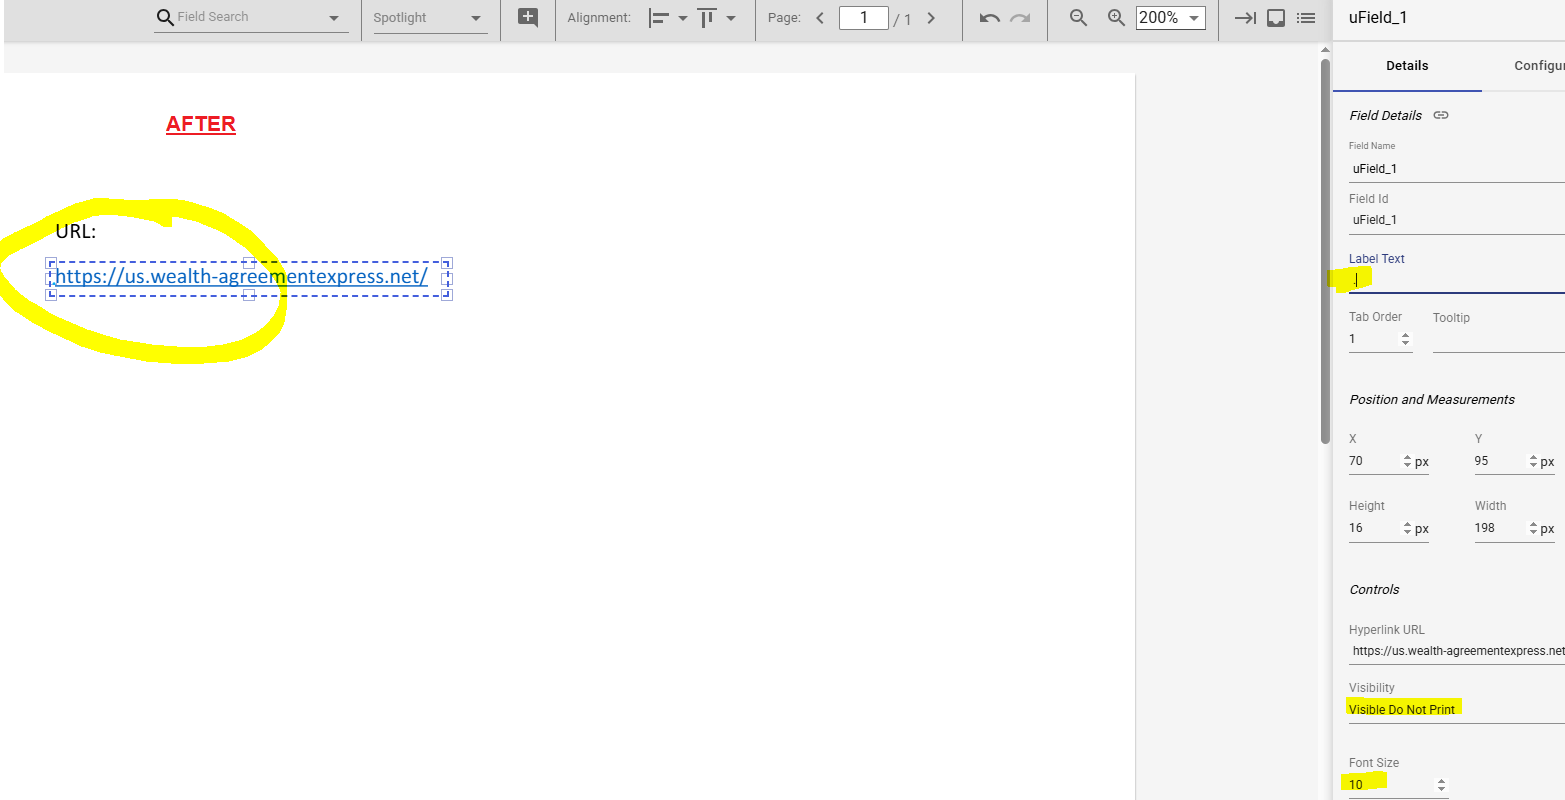Click the Field Name input
The height and width of the screenshot is (800, 1565).
[1457, 169]
